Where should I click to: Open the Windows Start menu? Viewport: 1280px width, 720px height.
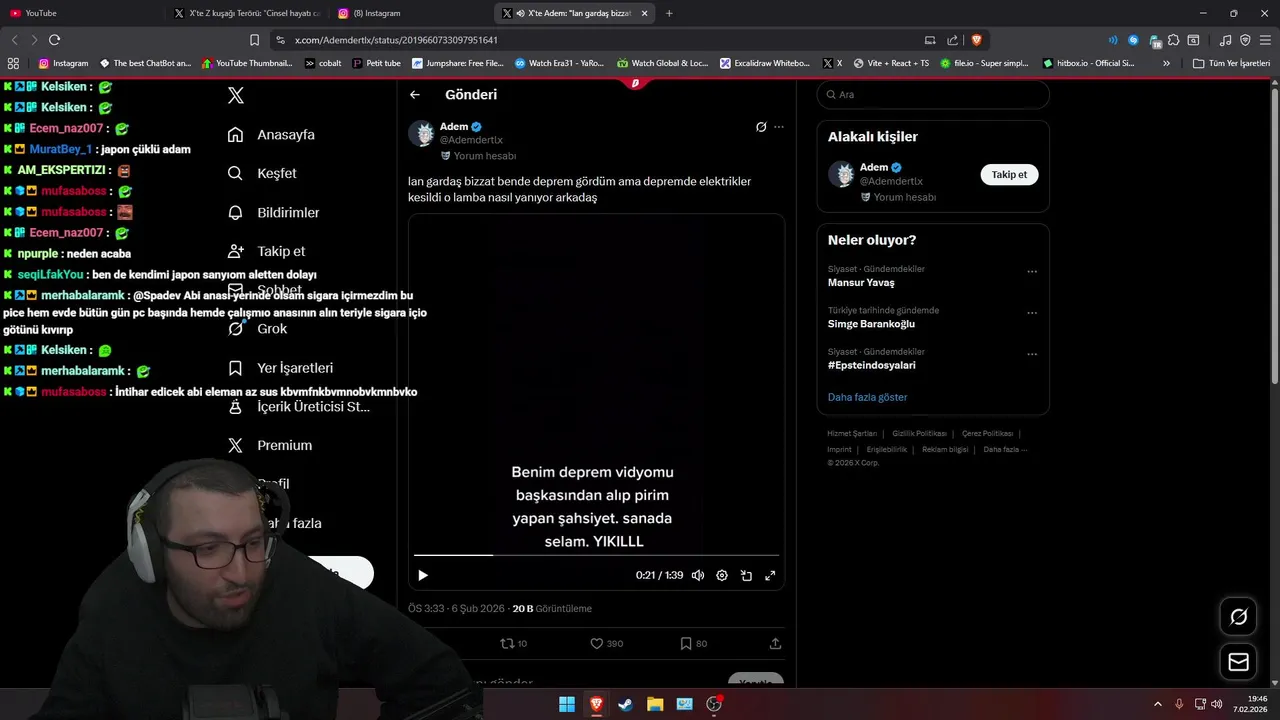(567, 704)
